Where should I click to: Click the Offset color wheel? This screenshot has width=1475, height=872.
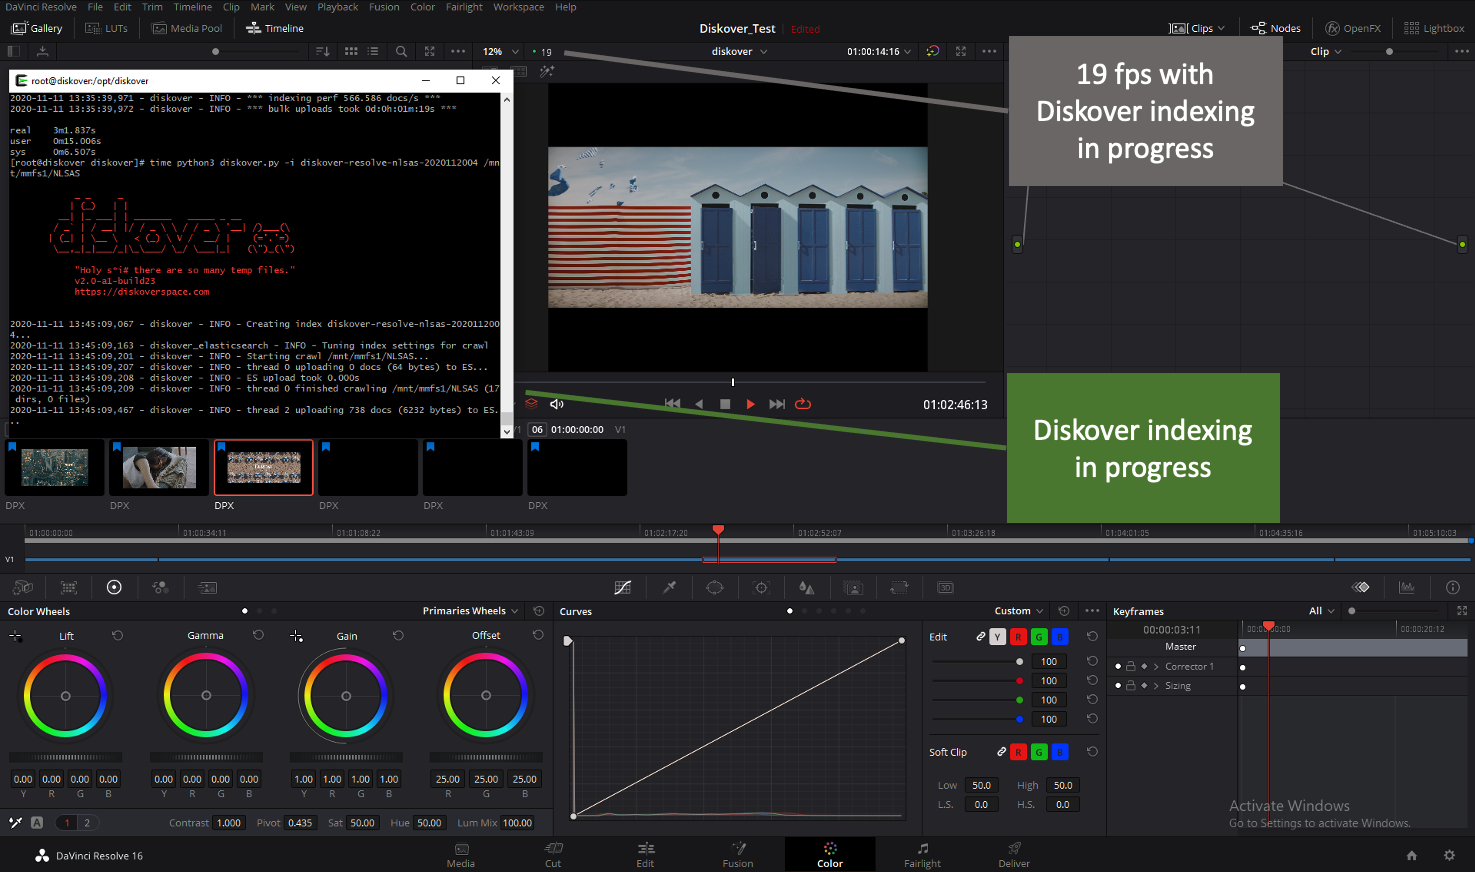click(x=486, y=695)
